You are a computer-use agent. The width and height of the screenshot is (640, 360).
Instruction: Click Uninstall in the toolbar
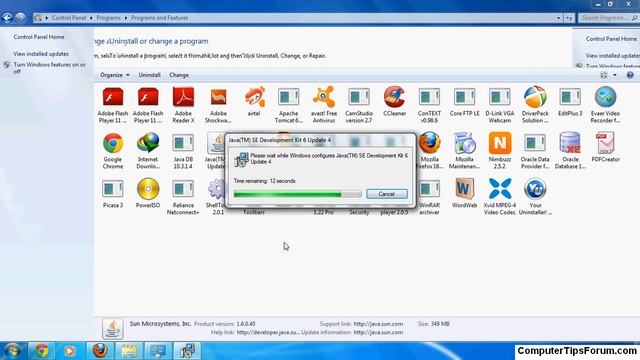tap(149, 75)
